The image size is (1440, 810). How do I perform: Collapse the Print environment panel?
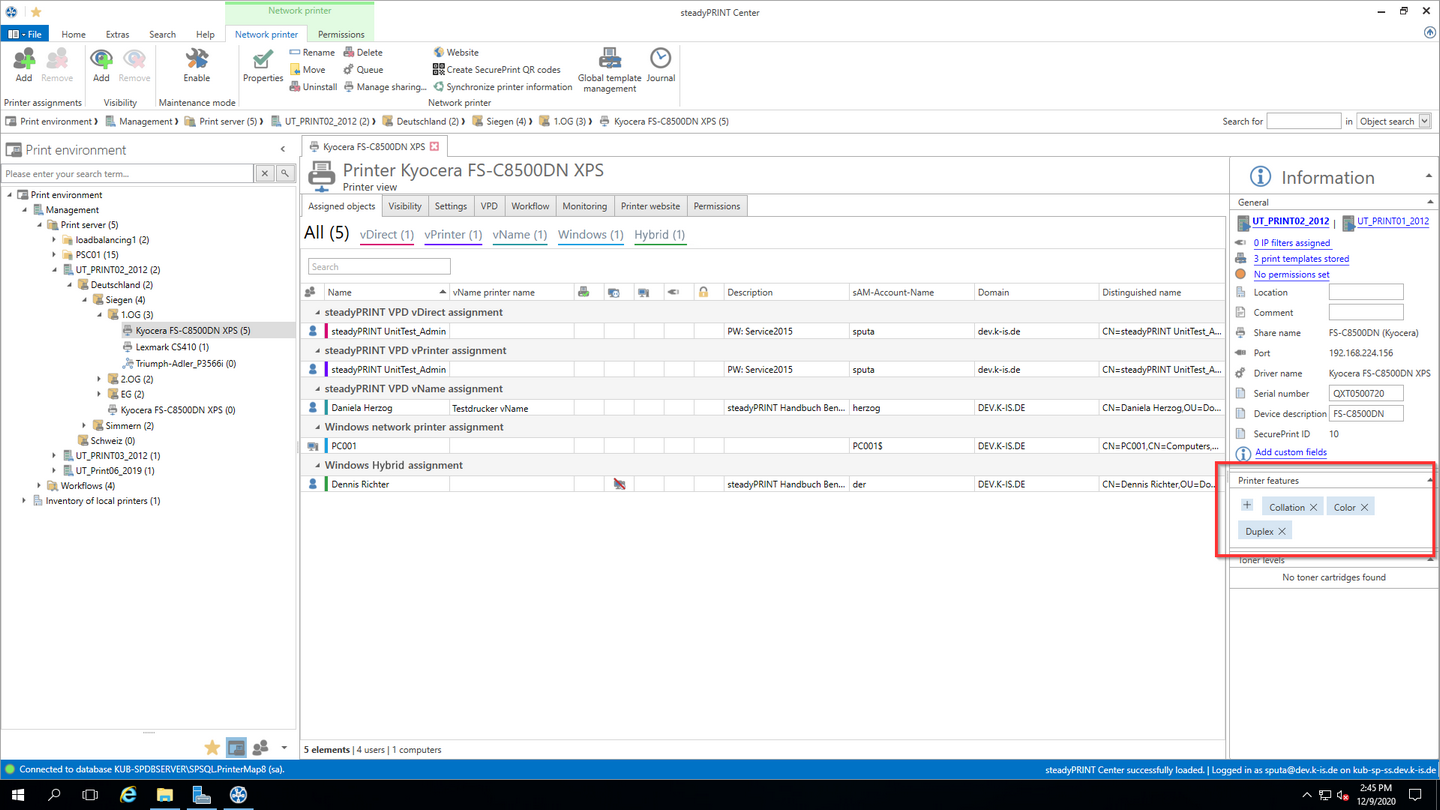(283, 150)
